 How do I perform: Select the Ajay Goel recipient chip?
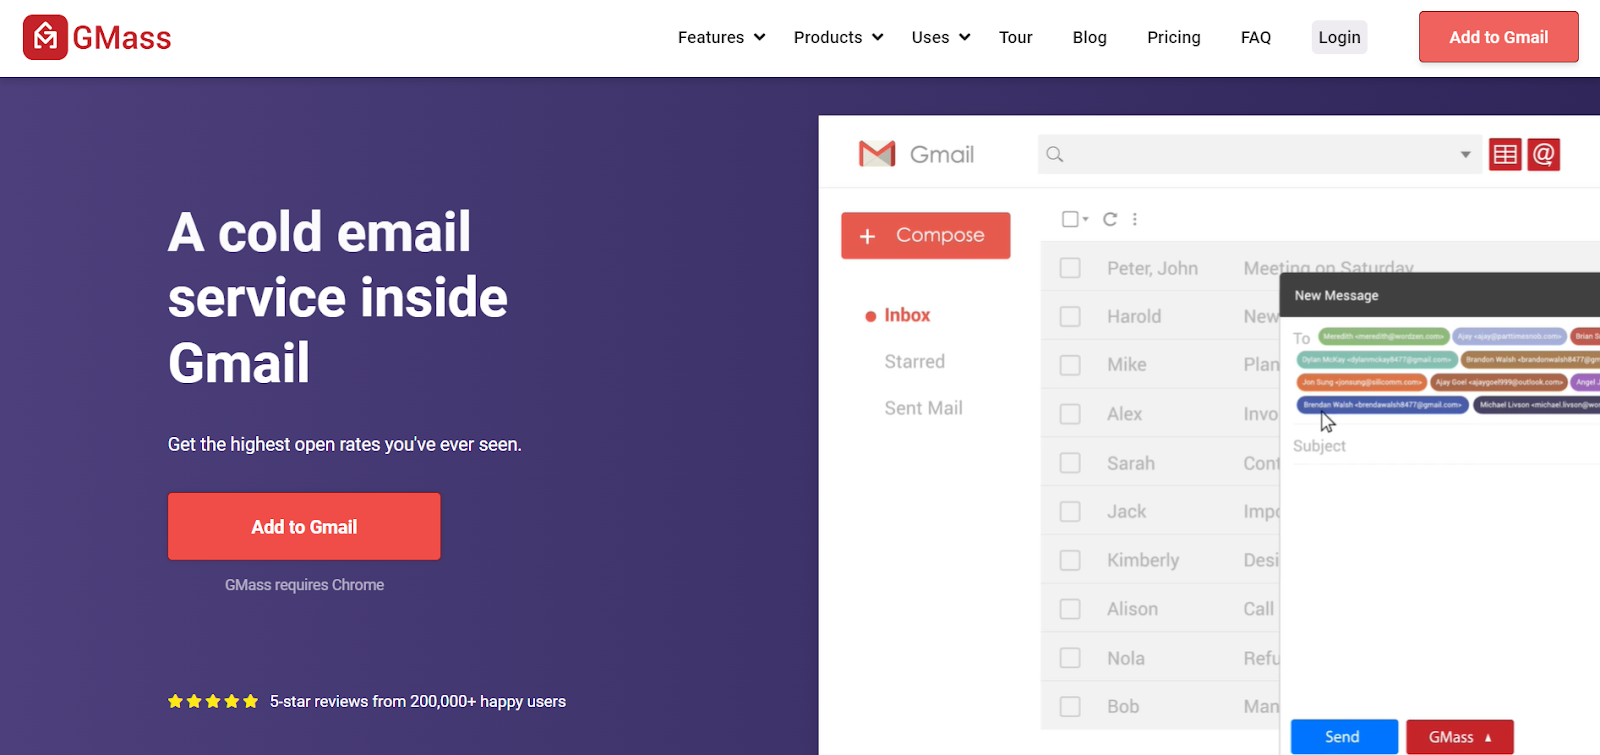coord(1498,382)
